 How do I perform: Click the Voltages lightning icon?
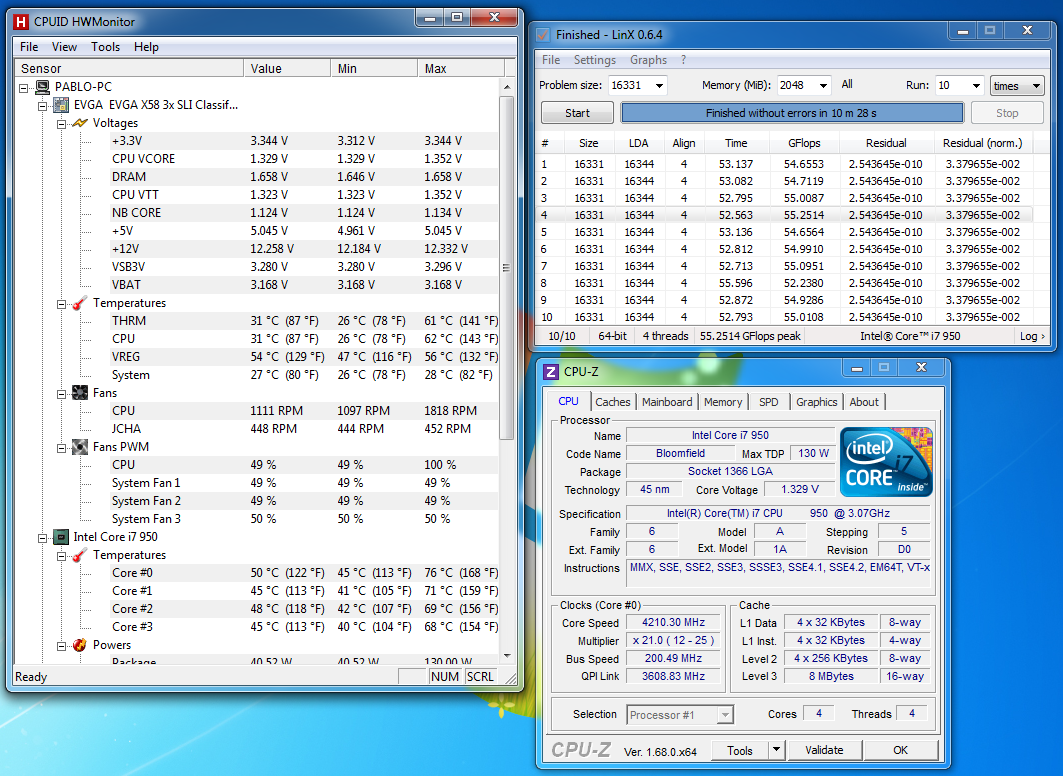[x=80, y=123]
